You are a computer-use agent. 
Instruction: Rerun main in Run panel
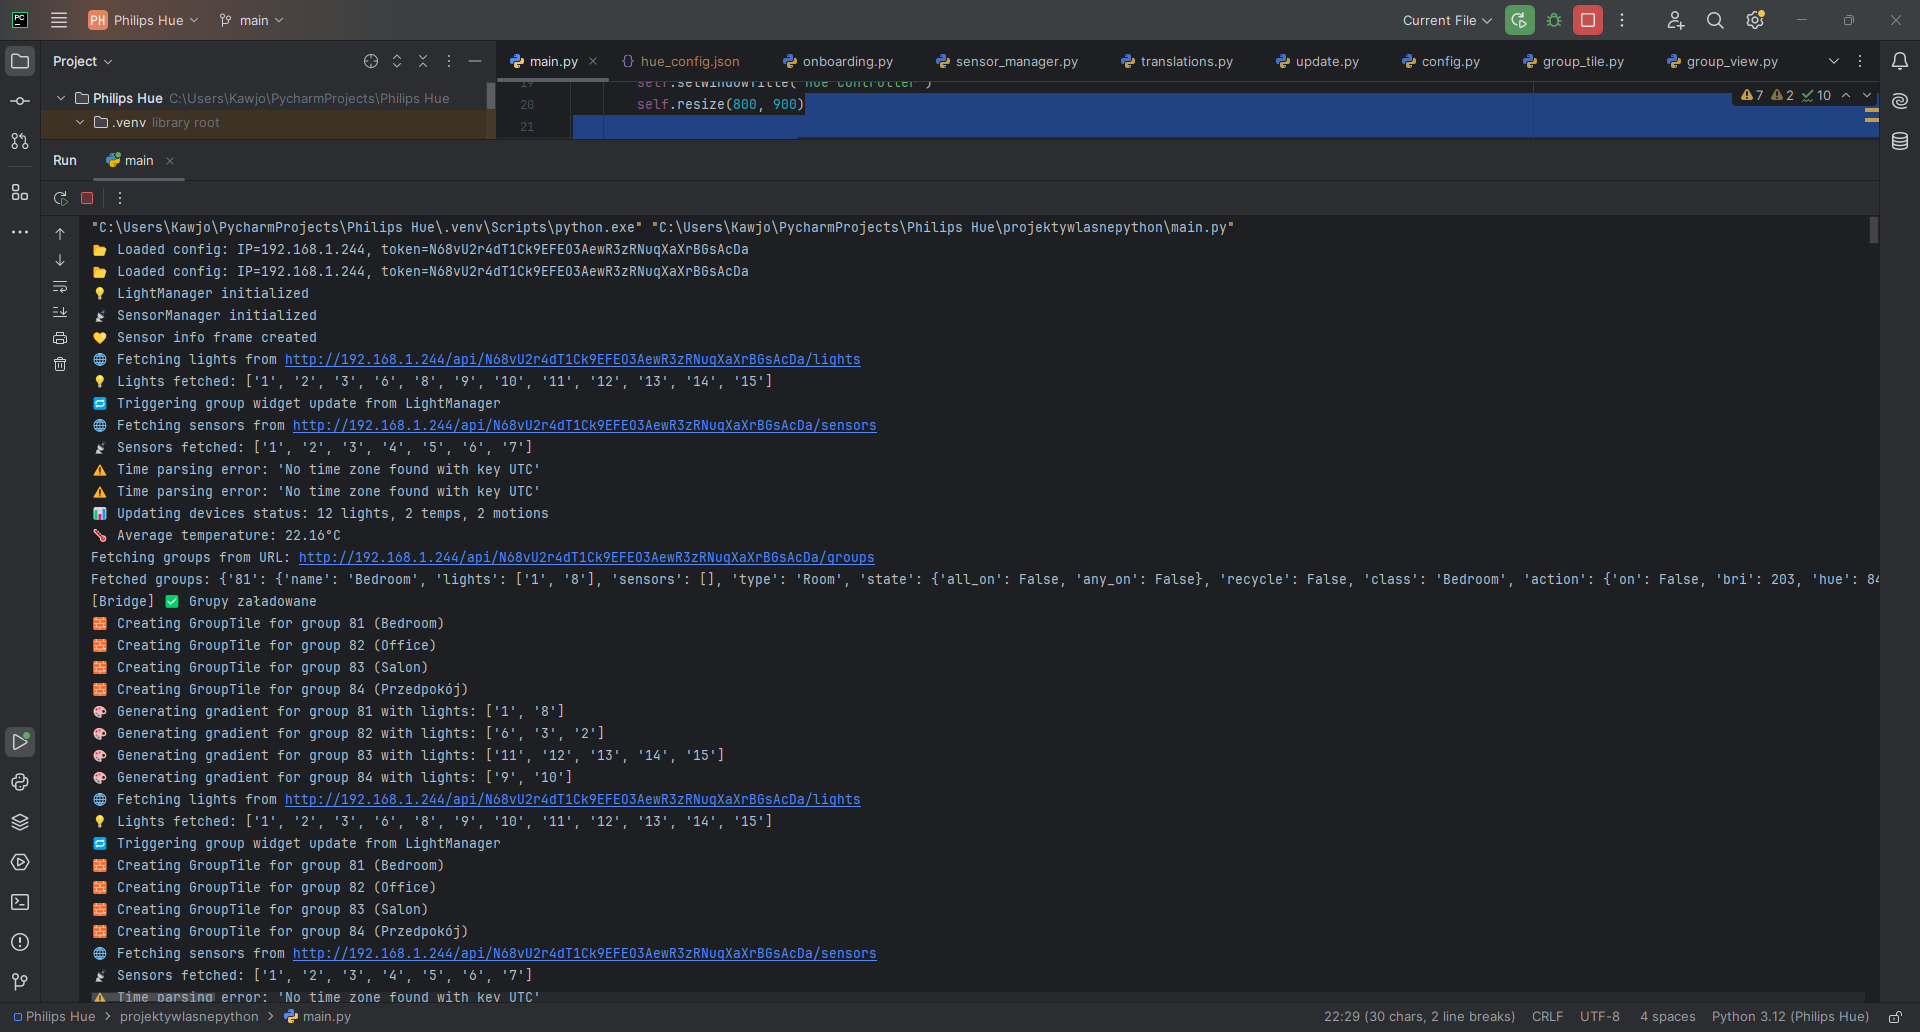(x=60, y=198)
